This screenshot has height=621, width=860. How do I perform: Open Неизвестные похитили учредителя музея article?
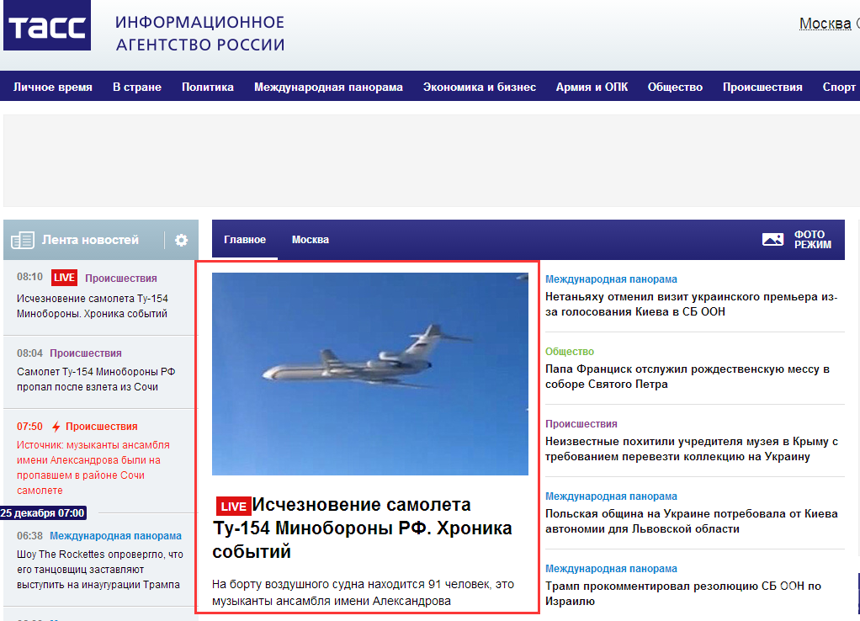pos(692,449)
